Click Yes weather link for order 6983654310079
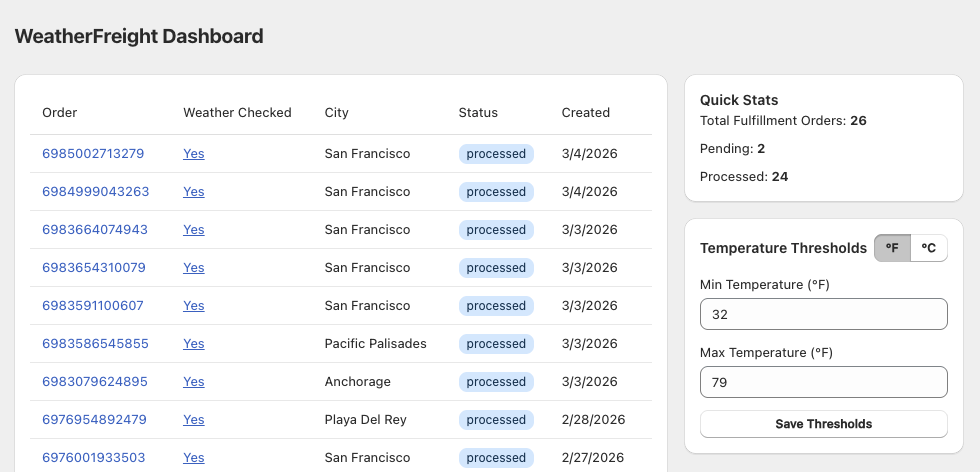This screenshot has width=980, height=472. click(x=194, y=268)
